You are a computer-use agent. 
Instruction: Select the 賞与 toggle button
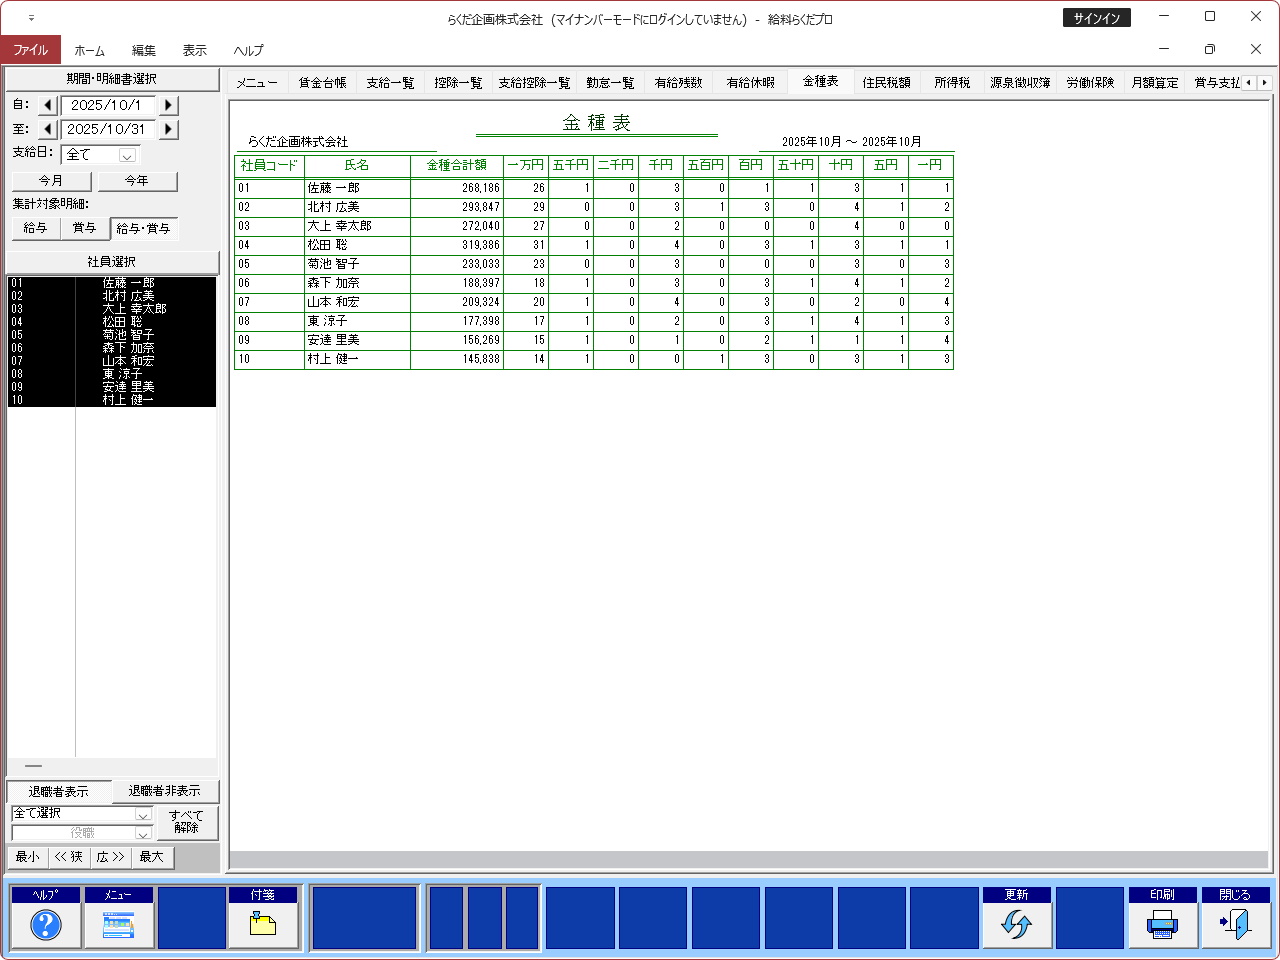point(85,228)
